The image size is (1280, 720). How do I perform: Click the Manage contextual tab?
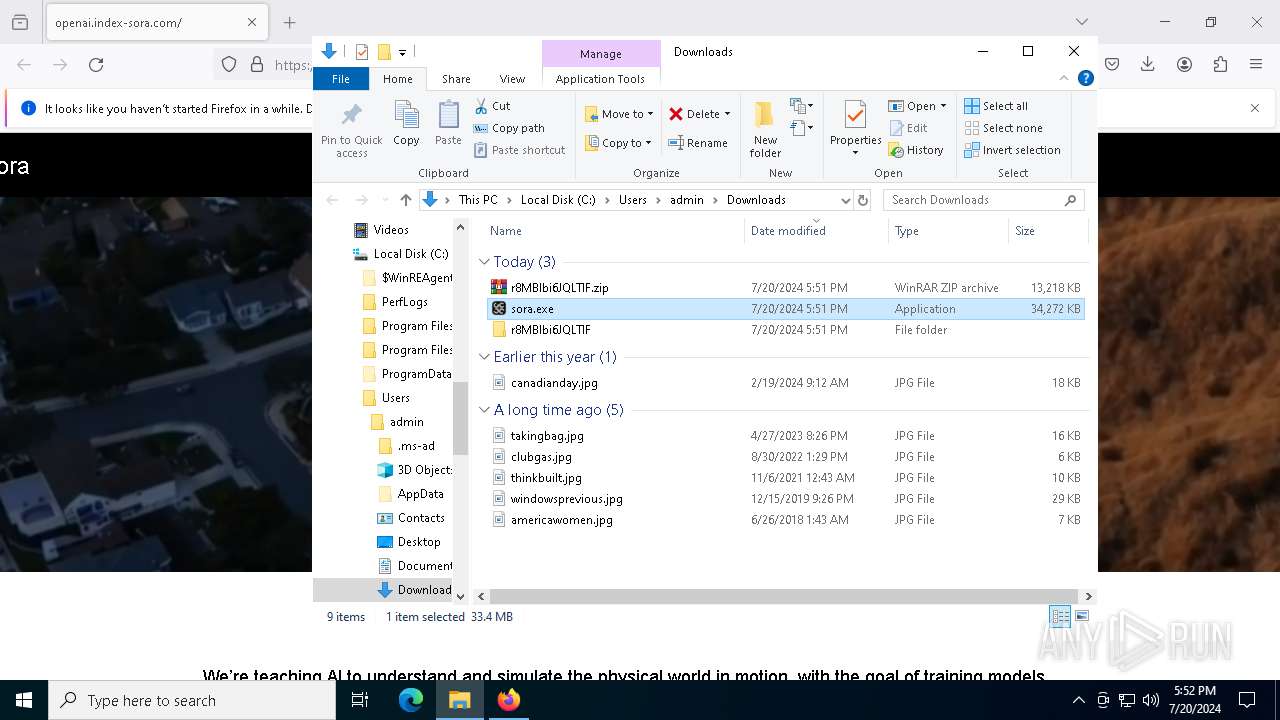coord(600,54)
